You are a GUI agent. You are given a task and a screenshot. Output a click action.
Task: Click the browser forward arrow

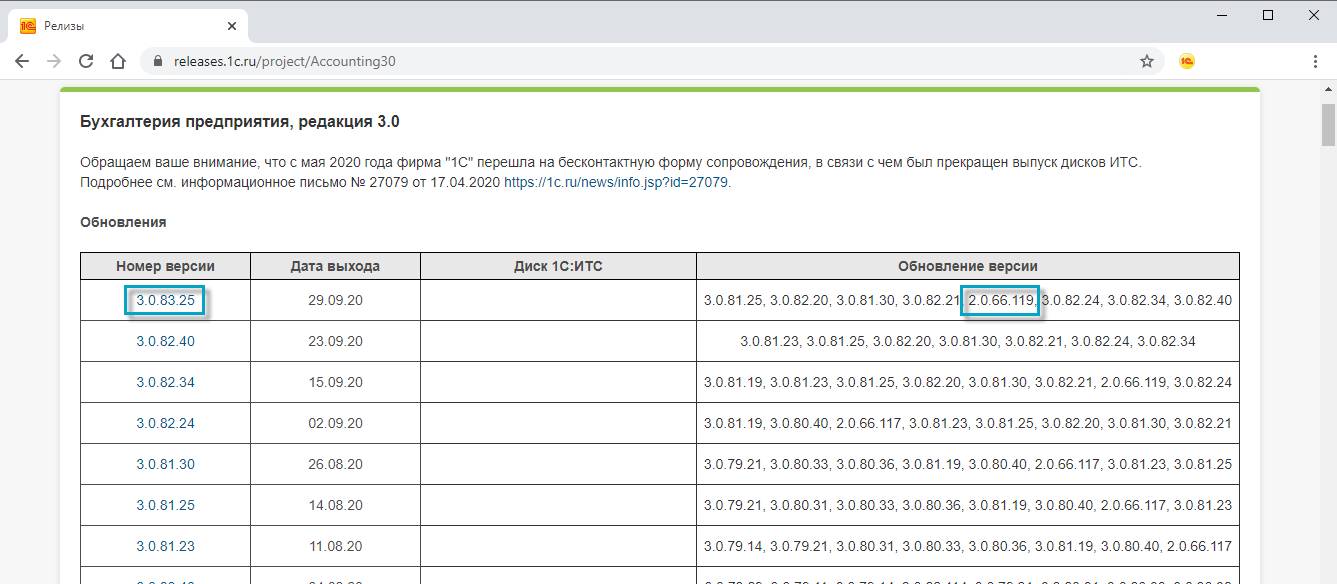(54, 61)
